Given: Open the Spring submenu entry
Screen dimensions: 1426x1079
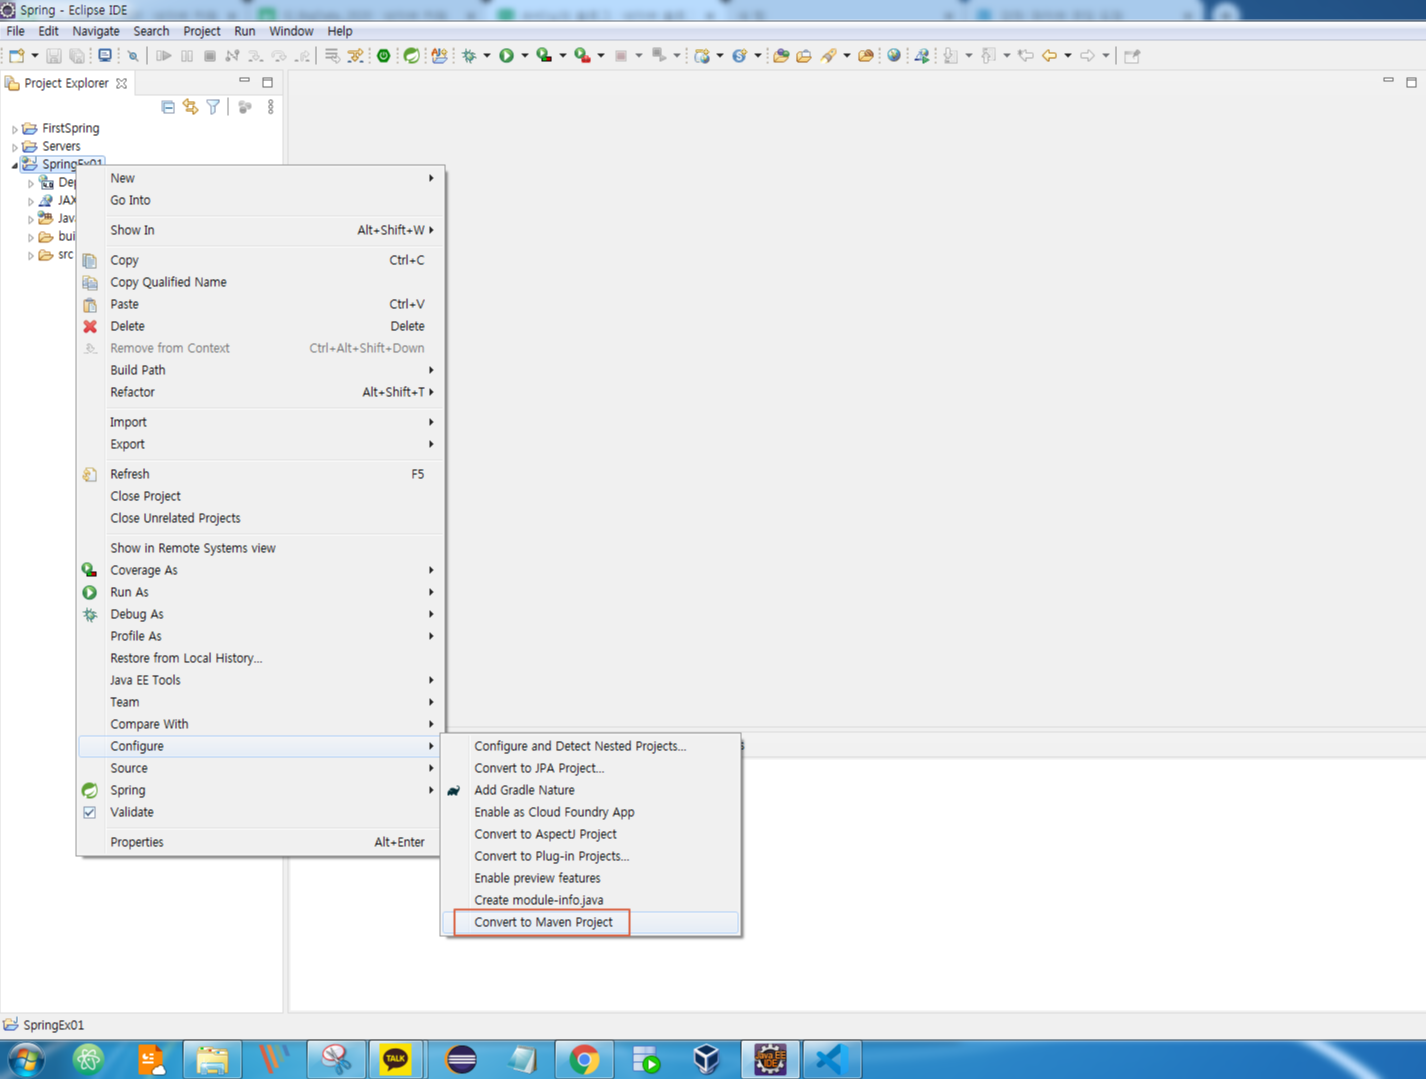Looking at the screenshot, I should [x=260, y=790].
